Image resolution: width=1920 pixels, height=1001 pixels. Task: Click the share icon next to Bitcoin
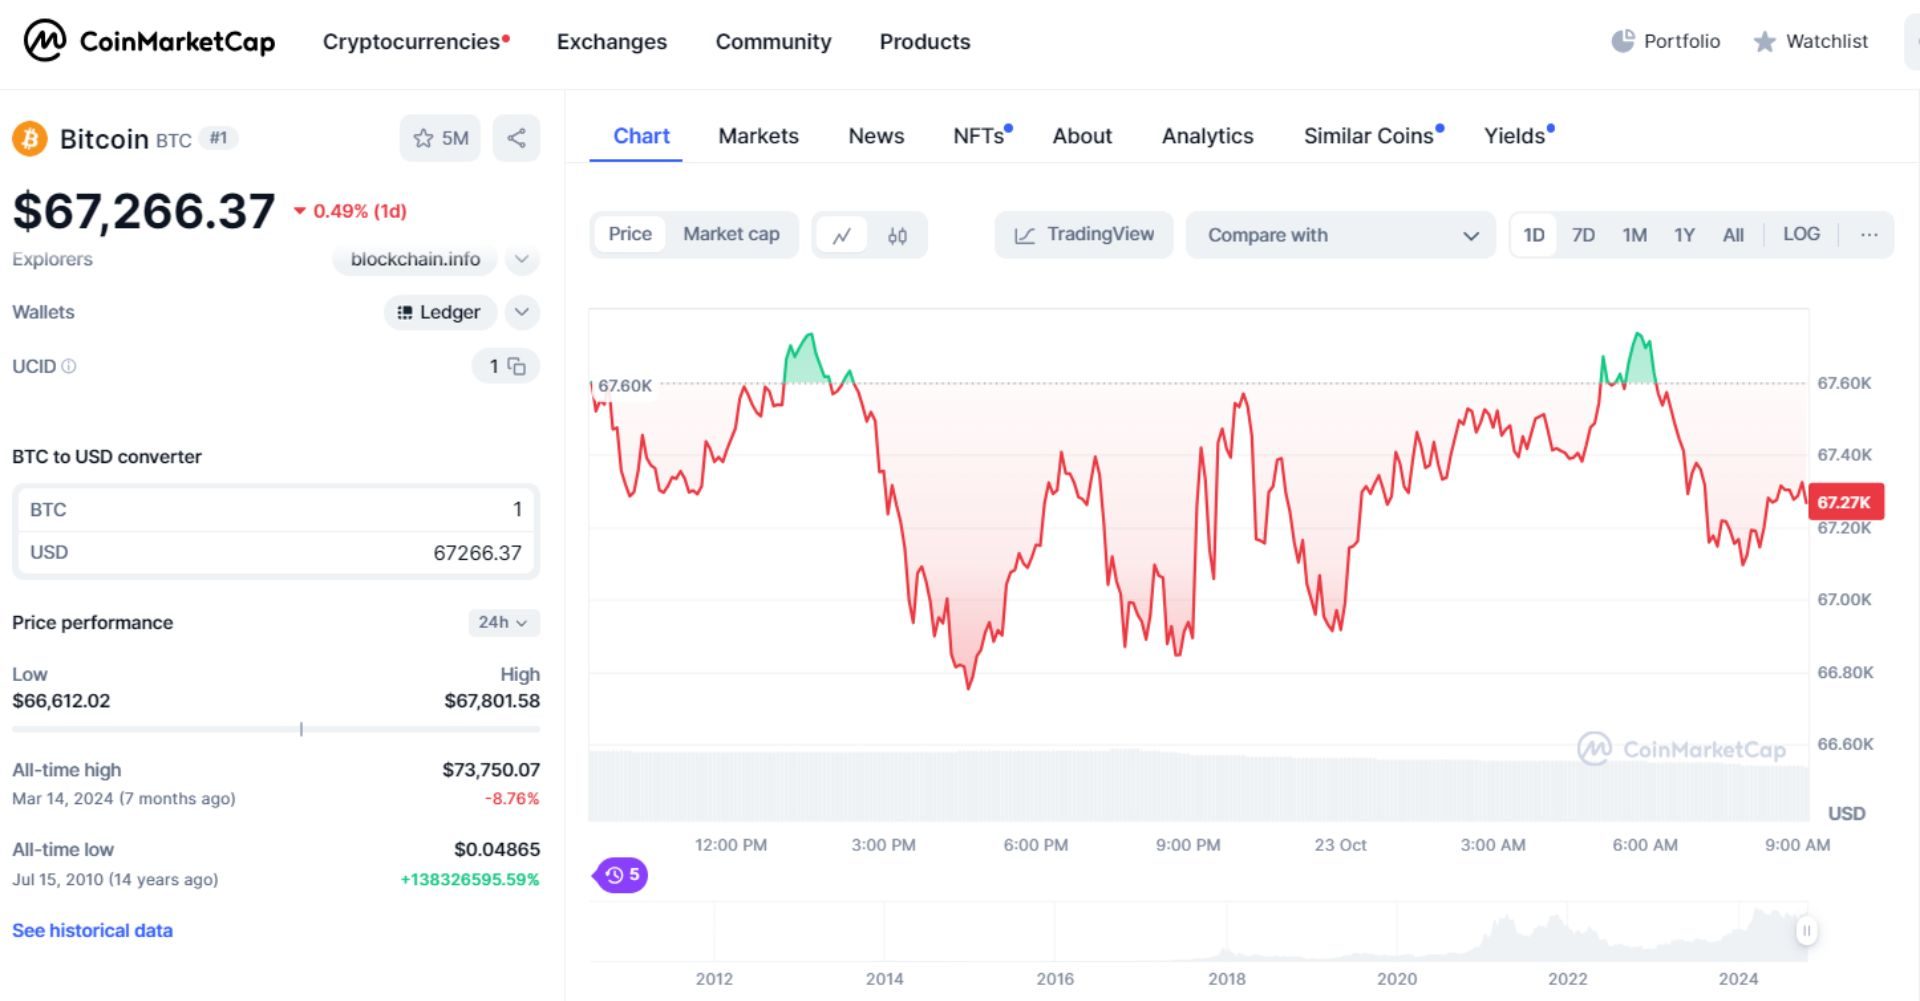point(516,138)
